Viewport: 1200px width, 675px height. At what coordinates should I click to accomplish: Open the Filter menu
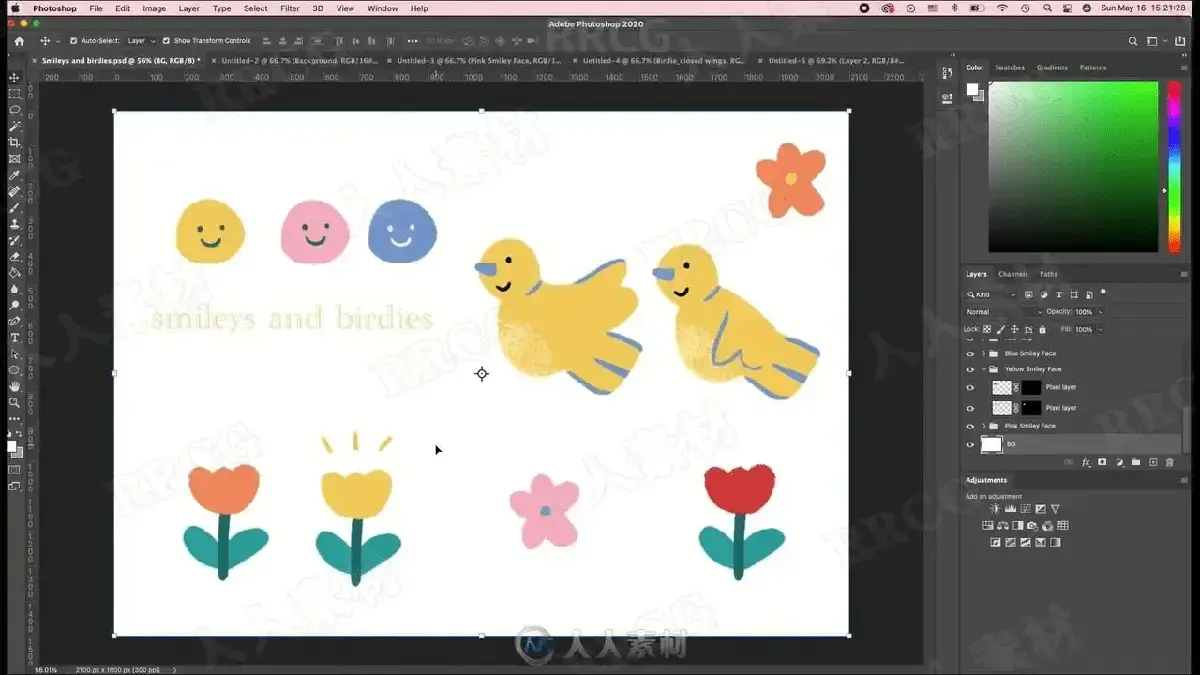coord(290,8)
